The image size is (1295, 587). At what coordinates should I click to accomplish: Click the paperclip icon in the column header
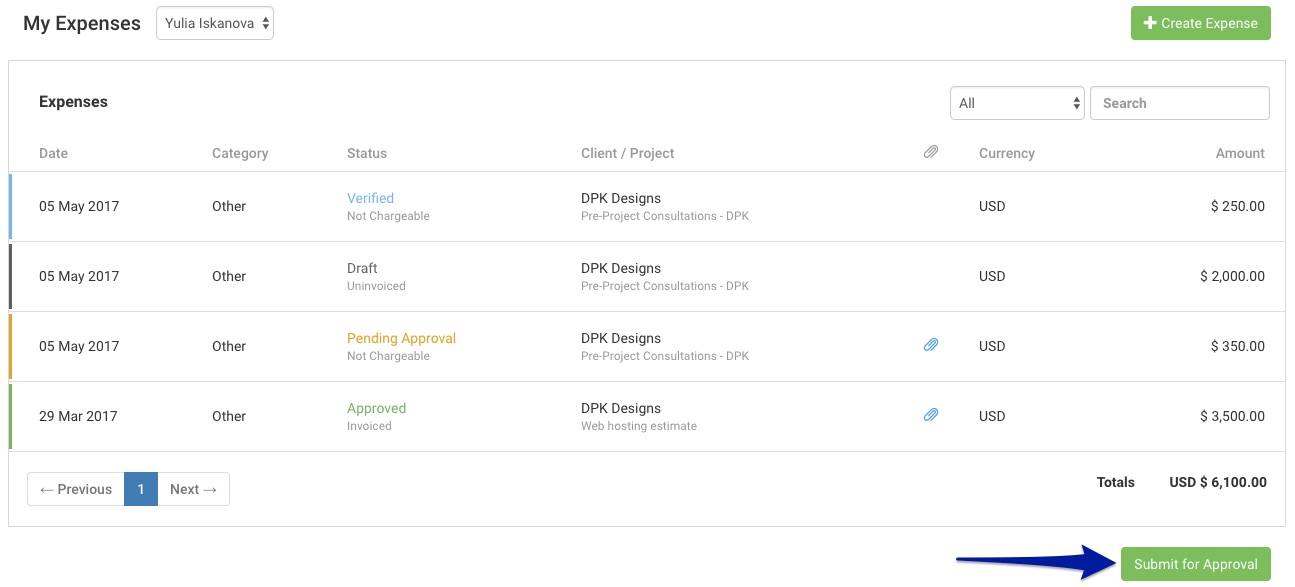coord(931,151)
